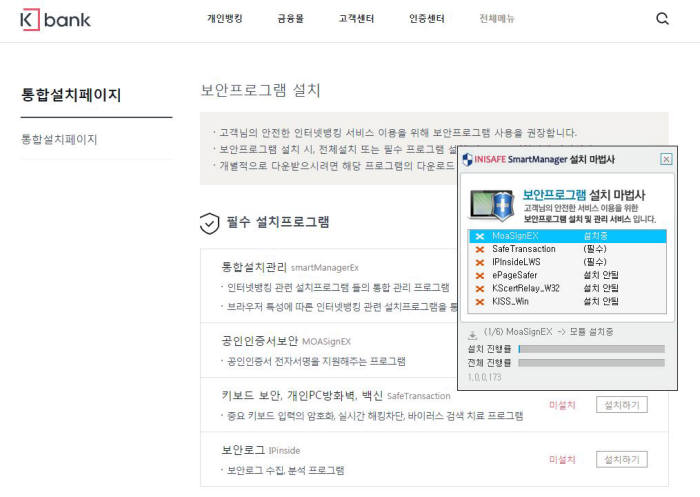Select the KScertRelay_W32 row in installer list
Image resolution: width=700 pixels, height=497 pixels.
pos(567,288)
